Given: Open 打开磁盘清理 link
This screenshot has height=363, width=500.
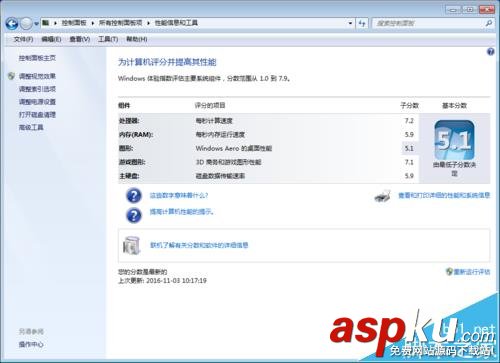Looking at the screenshot, I should [37, 115].
